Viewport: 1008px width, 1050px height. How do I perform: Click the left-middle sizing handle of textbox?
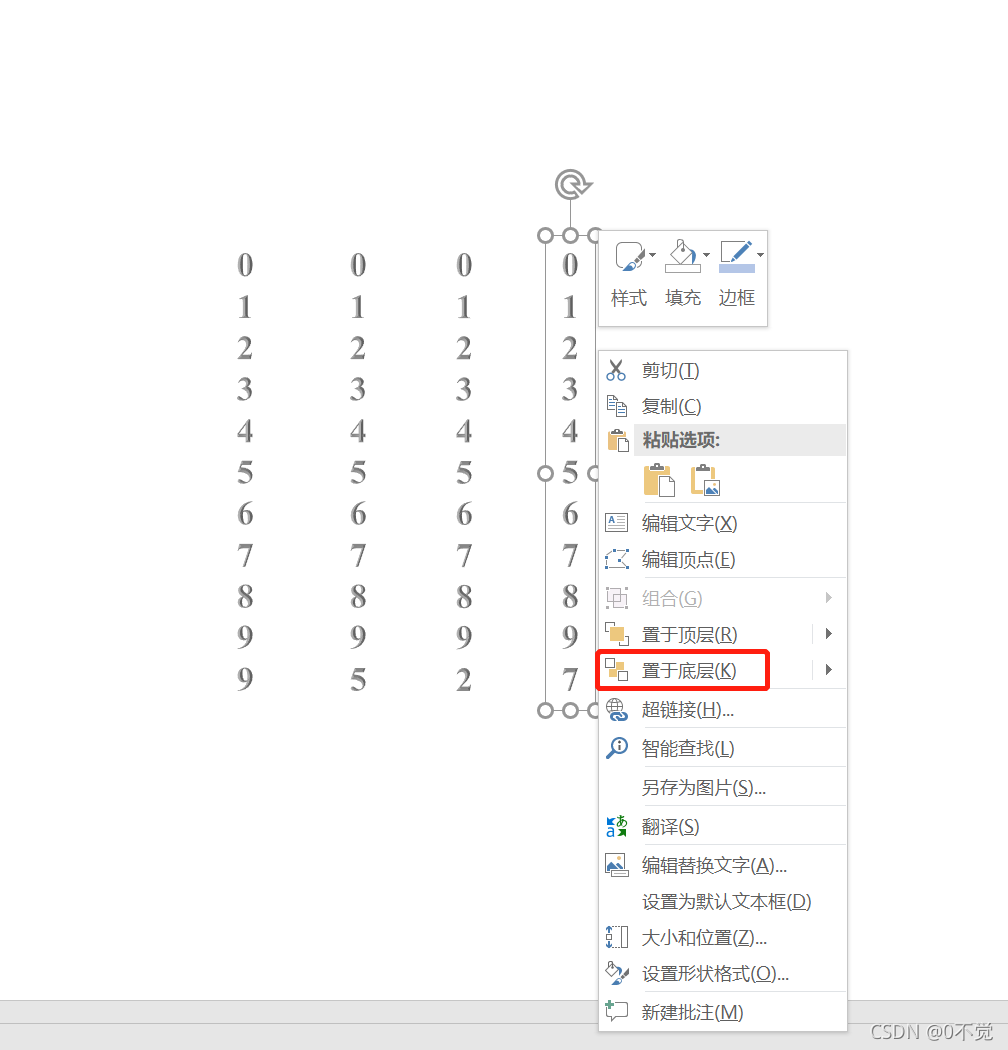(545, 473)
